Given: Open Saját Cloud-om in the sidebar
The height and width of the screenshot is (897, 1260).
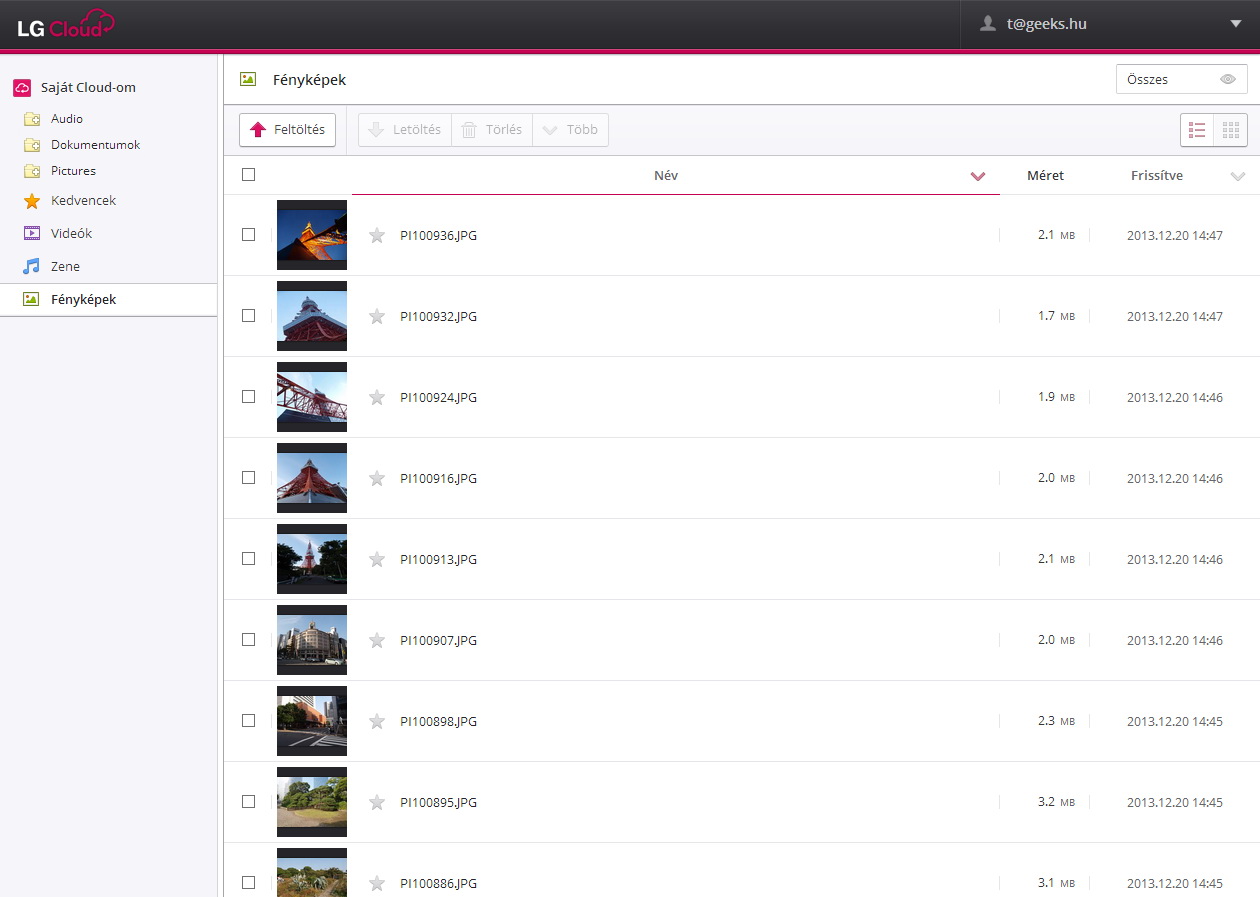Looking at the screenshot, I should point(88,87).
